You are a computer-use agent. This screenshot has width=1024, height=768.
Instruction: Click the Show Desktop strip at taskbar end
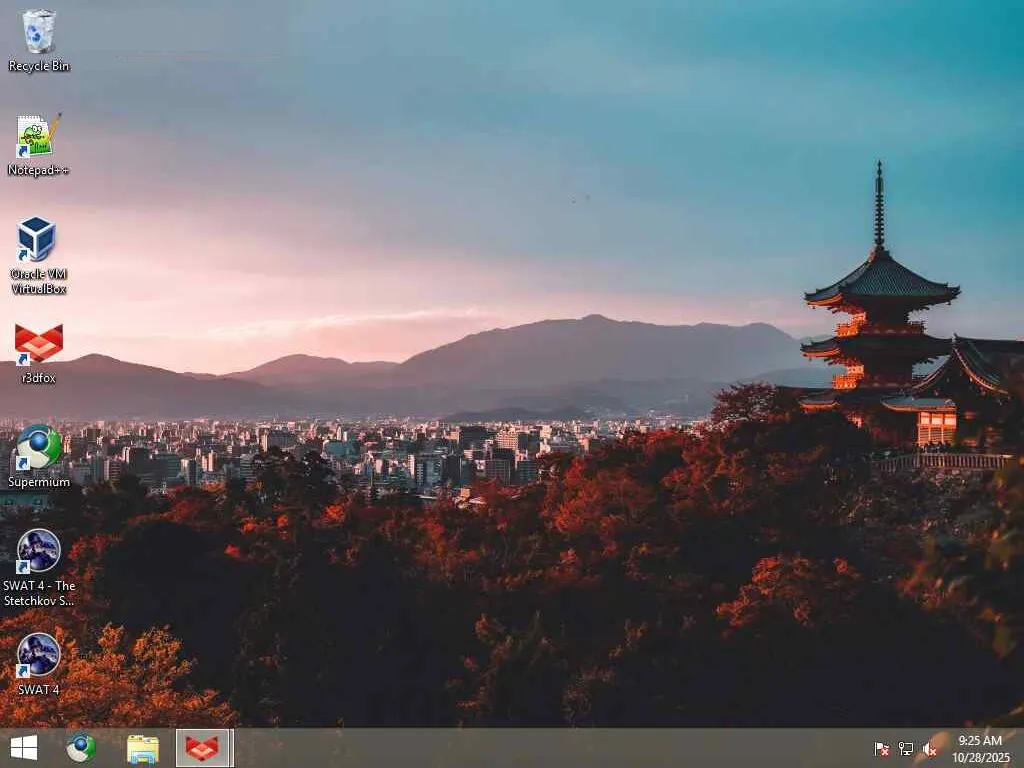tap(1021, 748)
